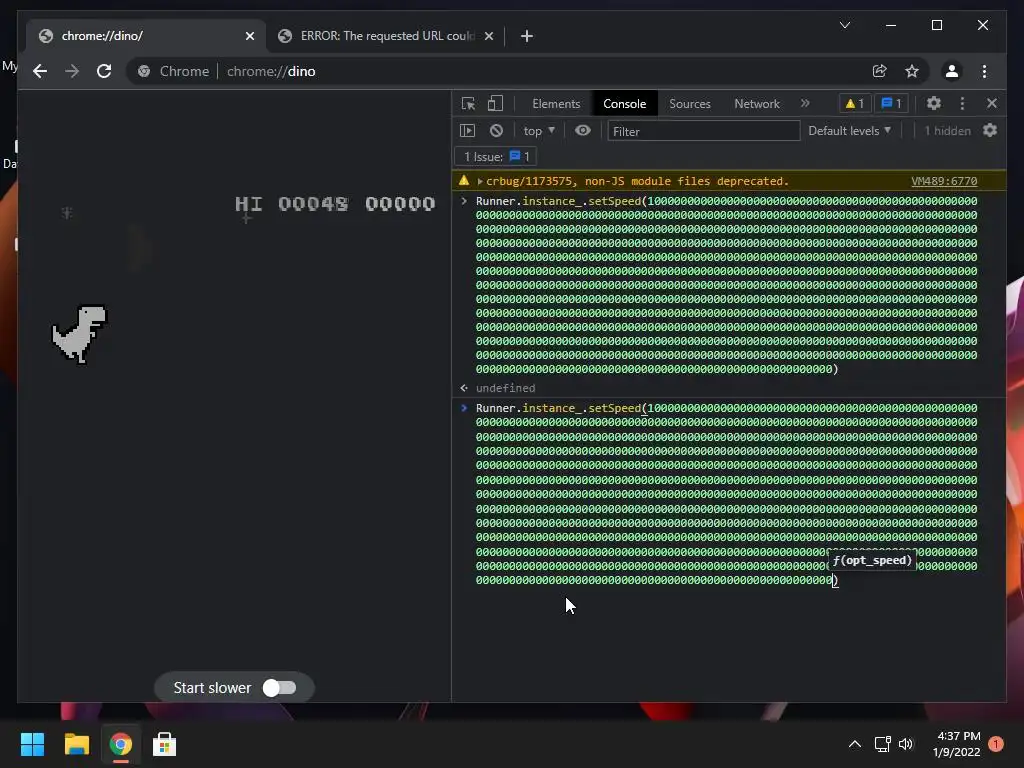Open the Windows Start menu
Image resolution: width=1024 pixels, height=768 pixels.
pyautogui.click(x=32, y=744)
